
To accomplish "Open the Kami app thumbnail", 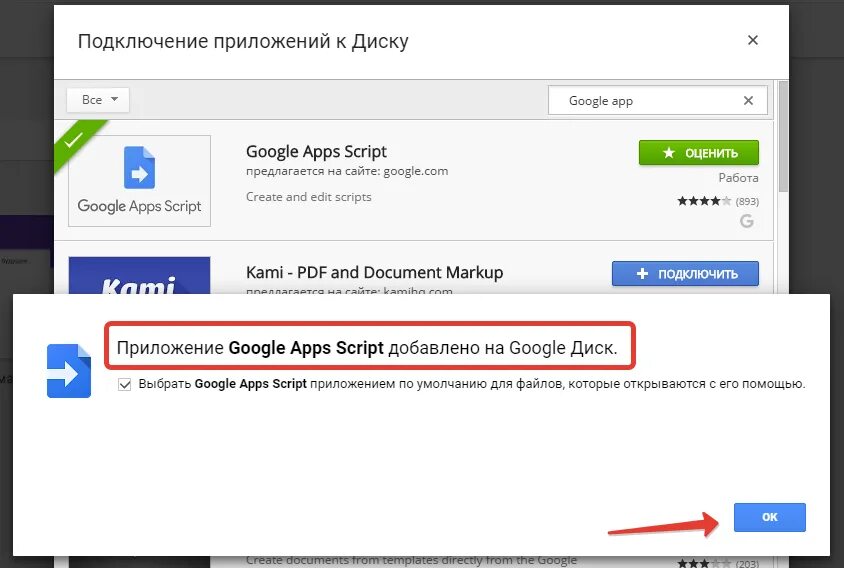I will pyautogui.click(x=139, y=276).
